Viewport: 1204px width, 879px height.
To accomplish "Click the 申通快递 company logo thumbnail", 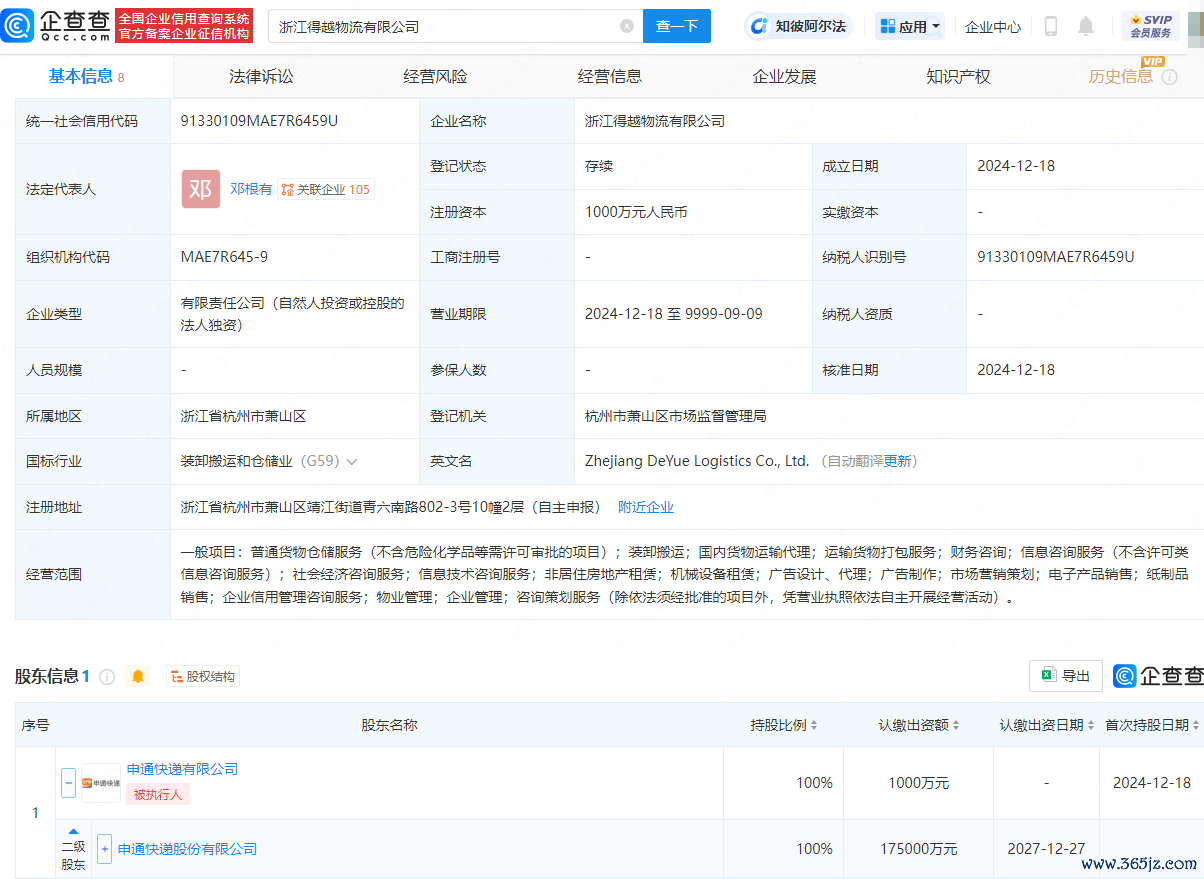I will [101, 783].
